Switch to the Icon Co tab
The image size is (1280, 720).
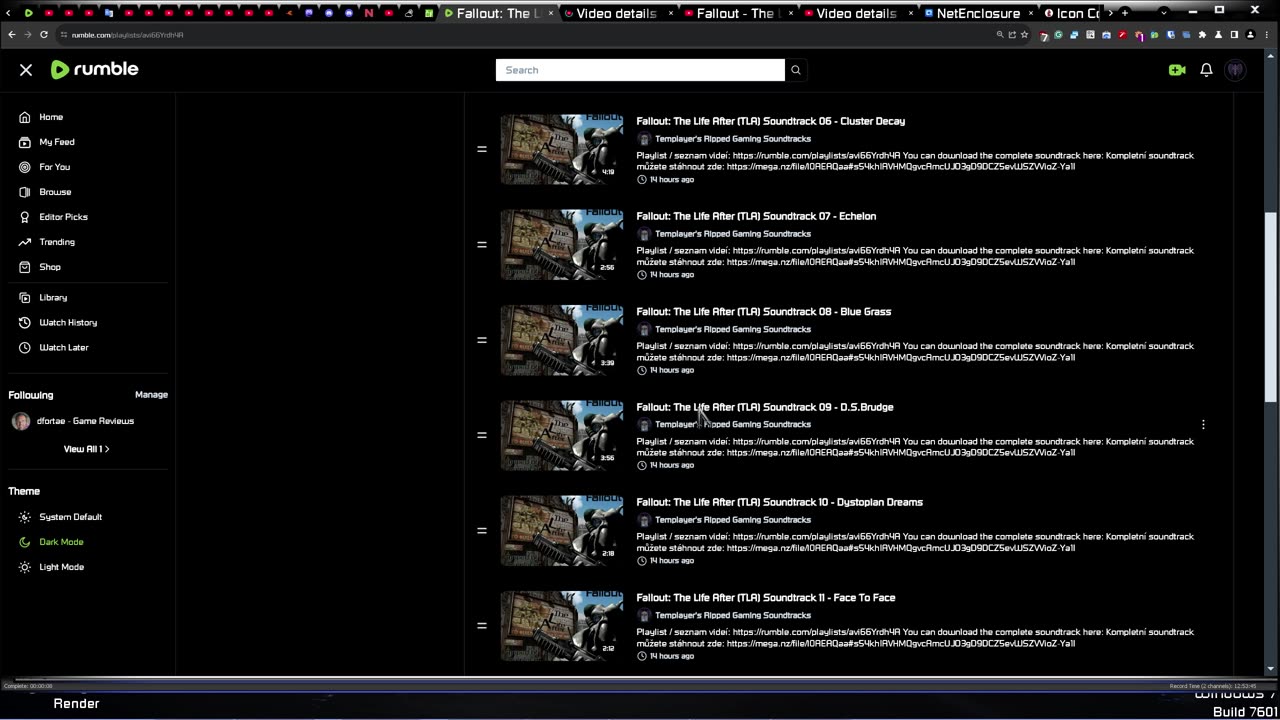1071,13
